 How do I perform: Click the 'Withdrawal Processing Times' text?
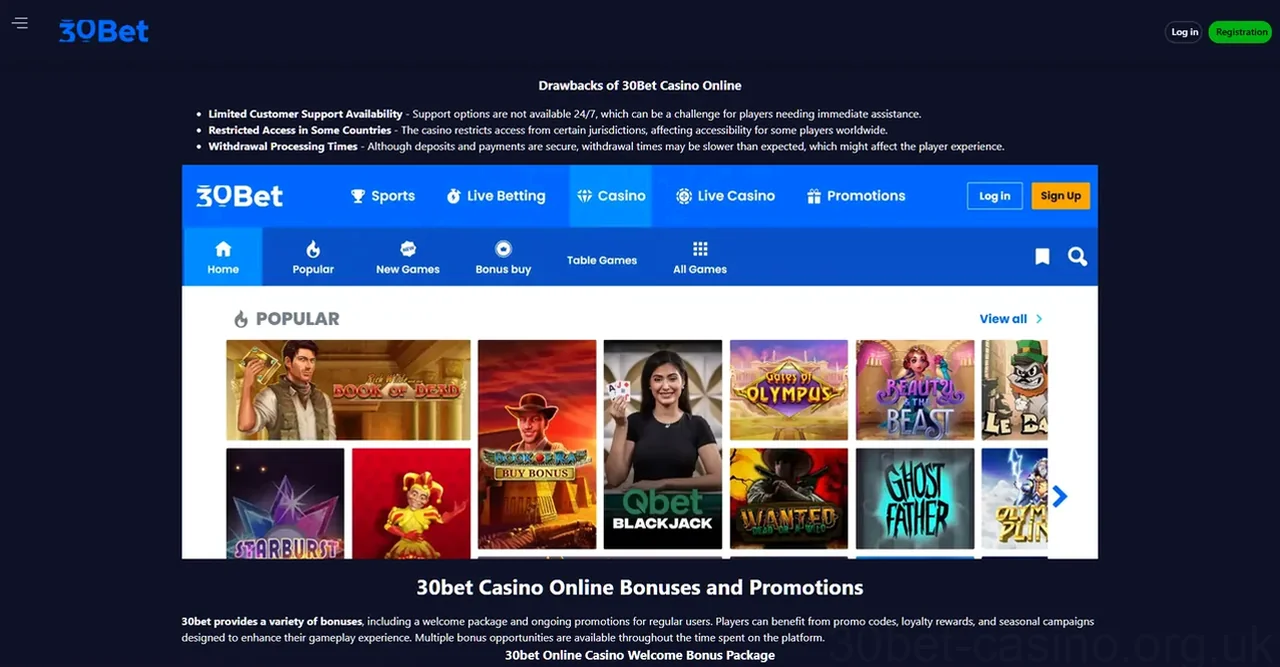(283, 146)
